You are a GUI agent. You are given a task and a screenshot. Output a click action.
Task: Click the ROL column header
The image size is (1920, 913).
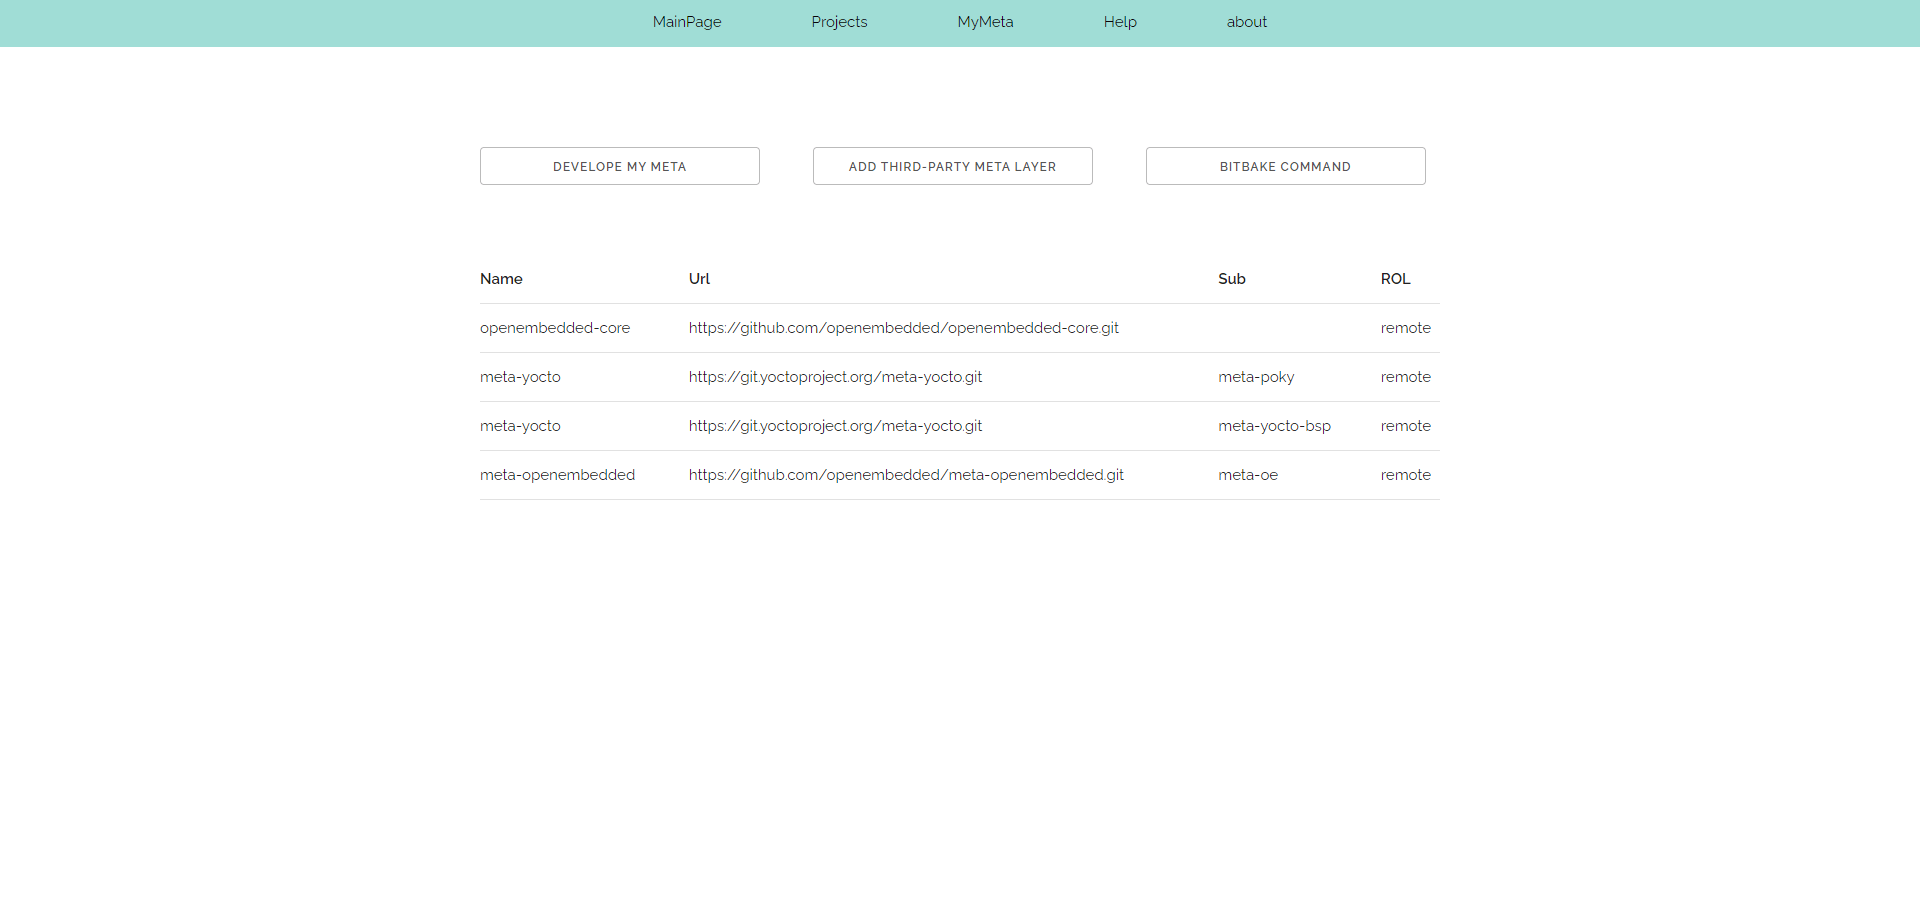[x=1395, y=279]
